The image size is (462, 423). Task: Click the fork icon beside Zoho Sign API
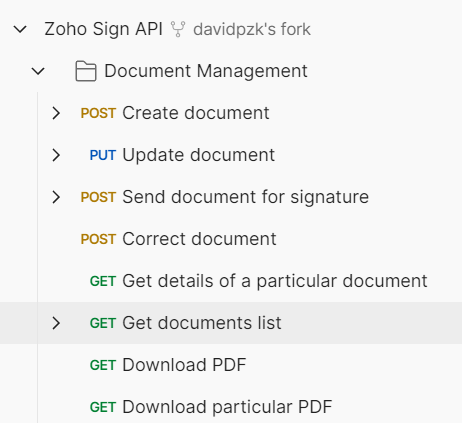[178, 29]
